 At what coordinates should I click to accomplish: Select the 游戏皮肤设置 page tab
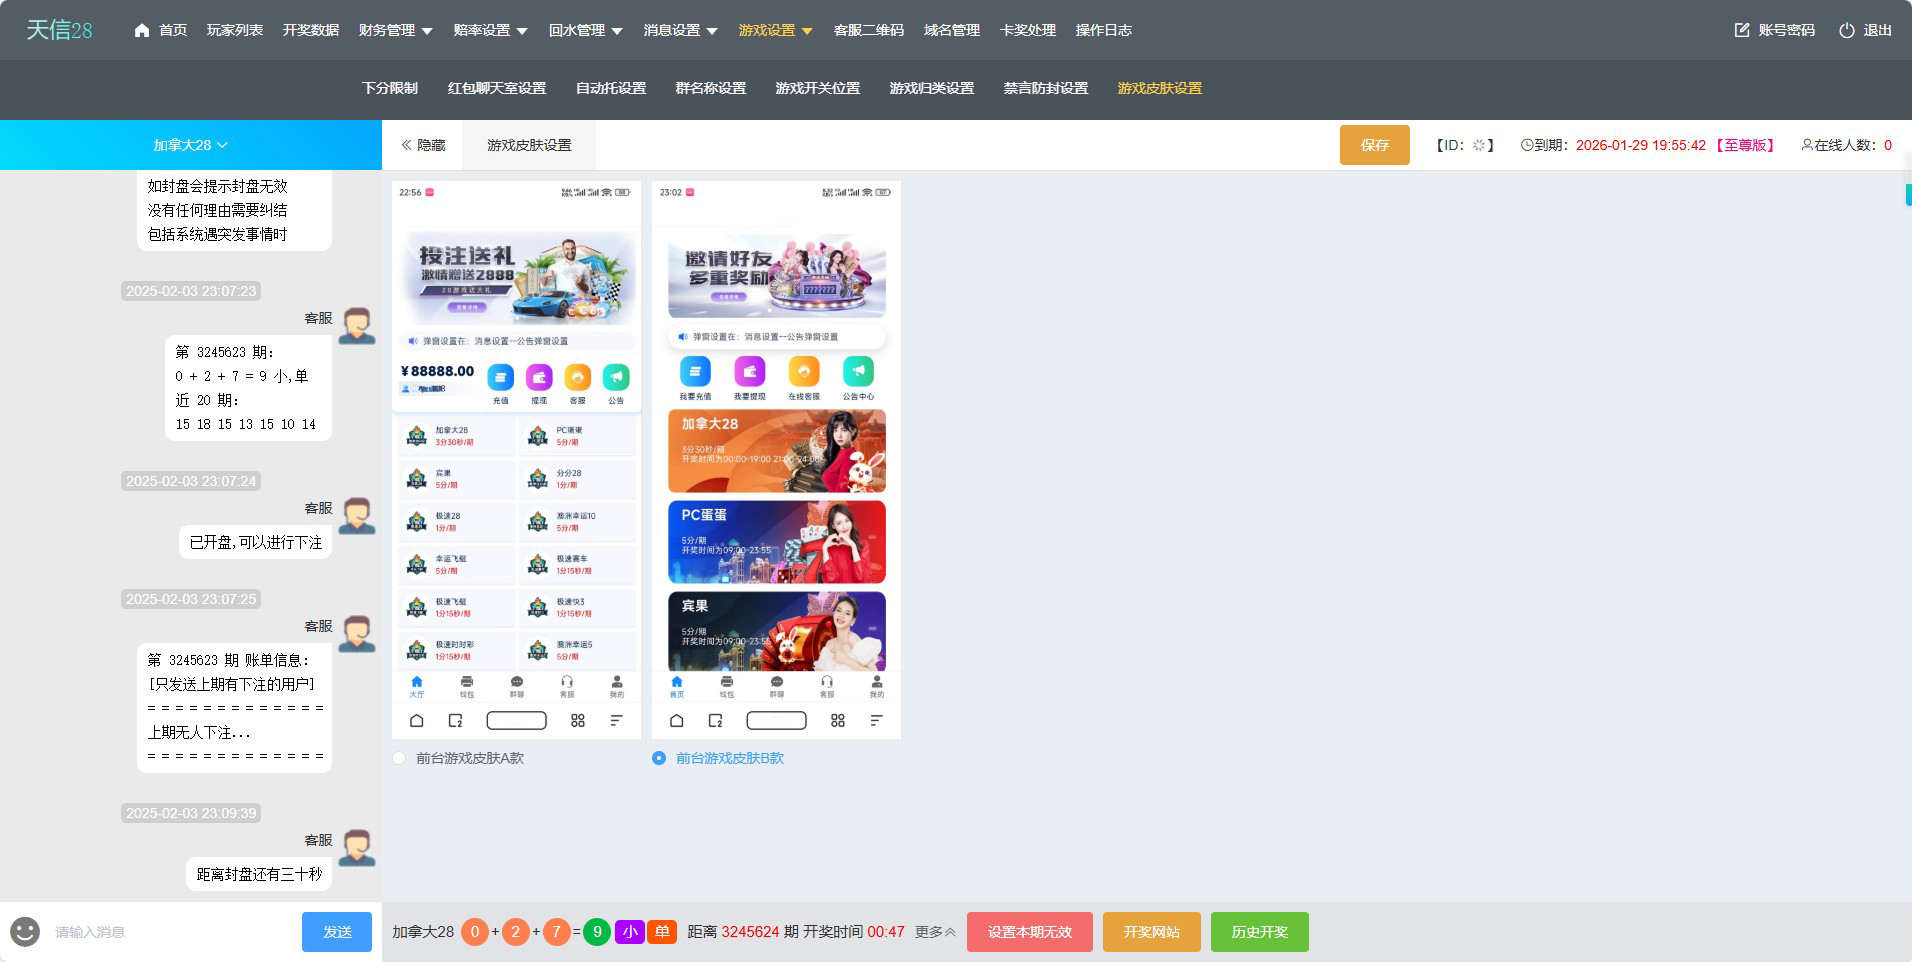coord(530,145)
